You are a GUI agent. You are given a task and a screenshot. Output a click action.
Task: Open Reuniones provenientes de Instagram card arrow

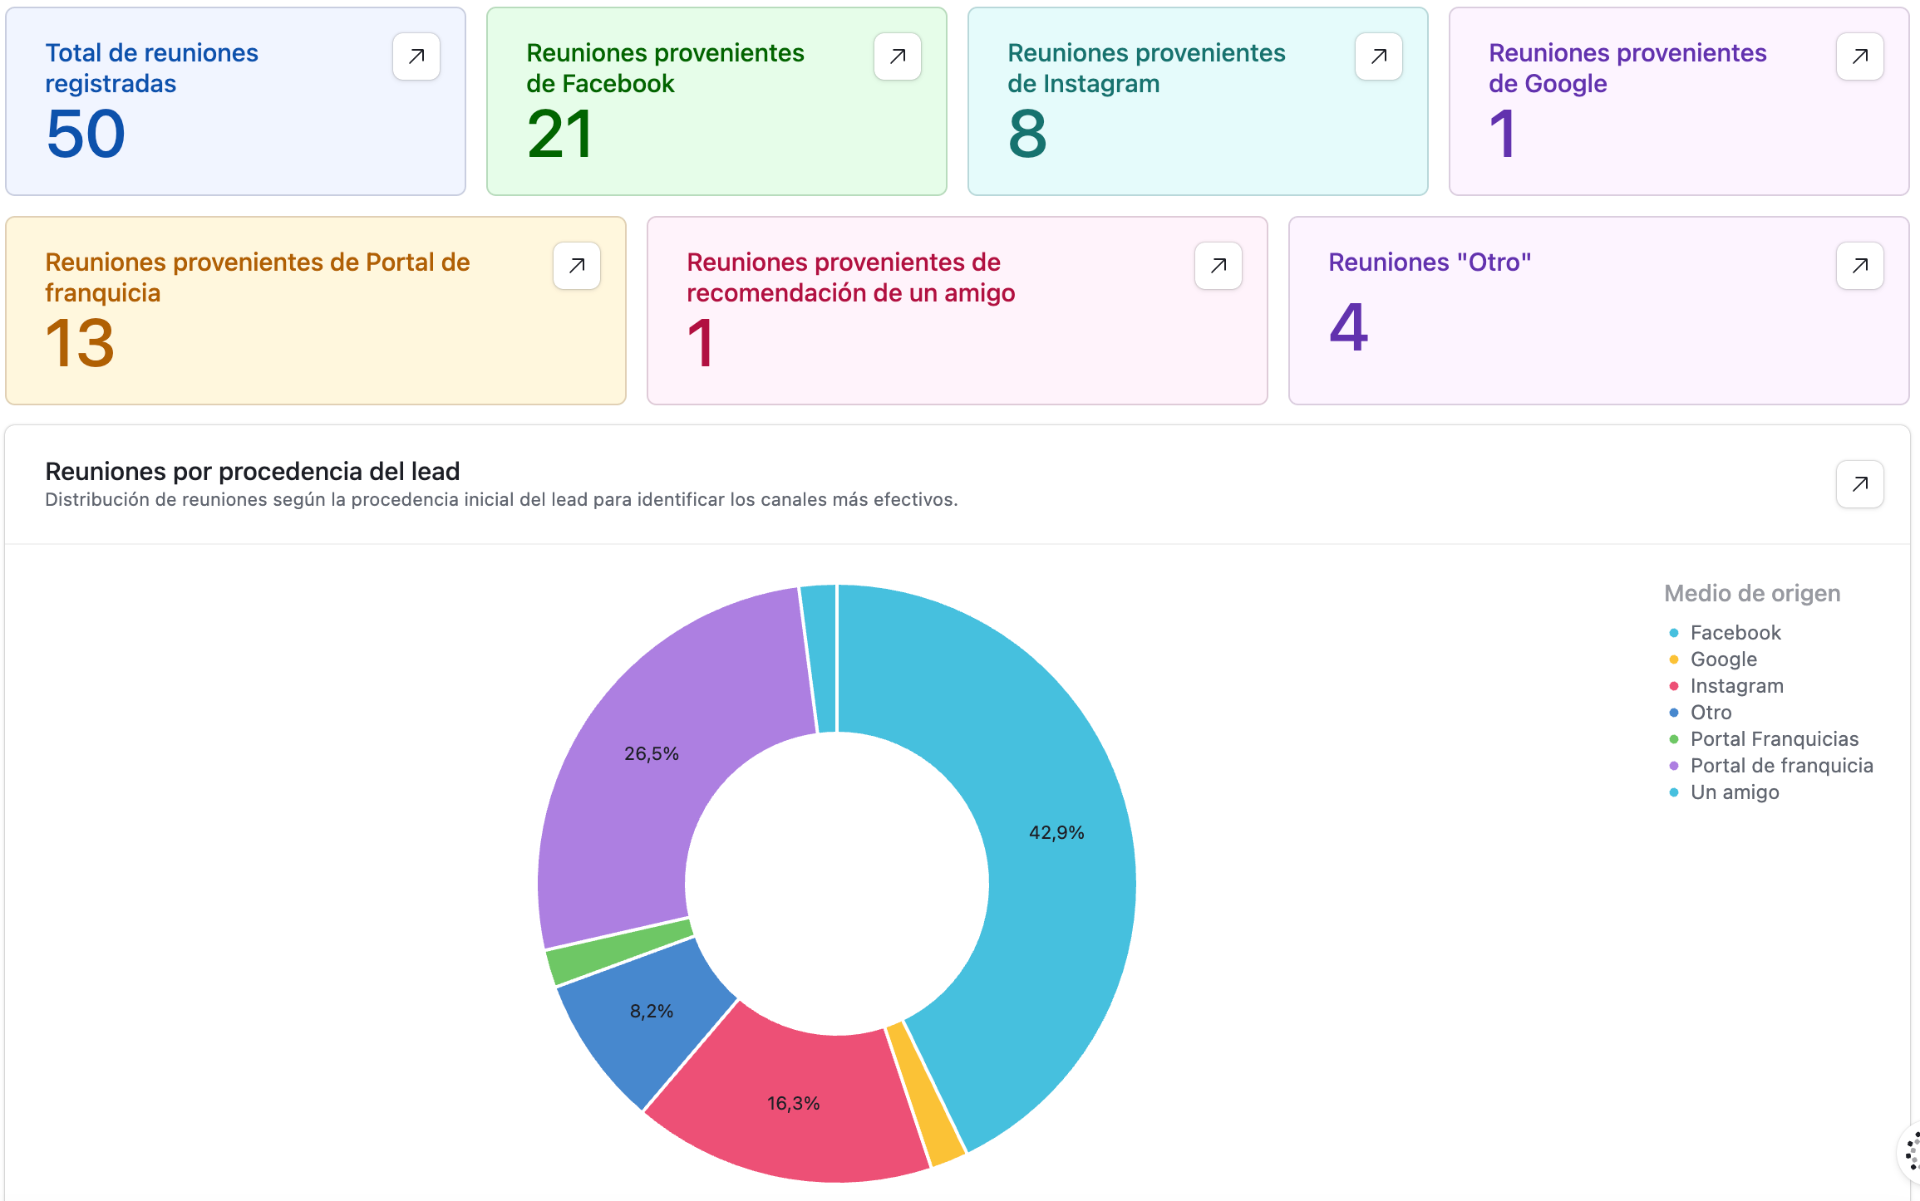click(1378, 56)
